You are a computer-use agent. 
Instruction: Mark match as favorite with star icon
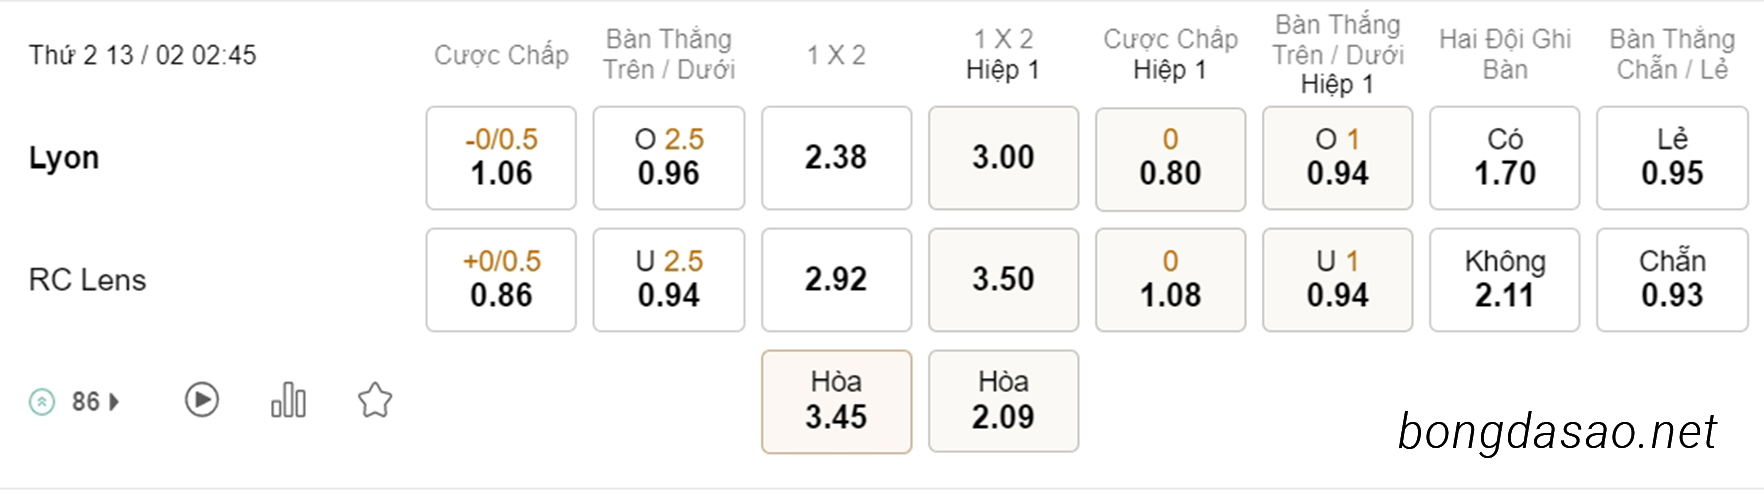point(375,400)
